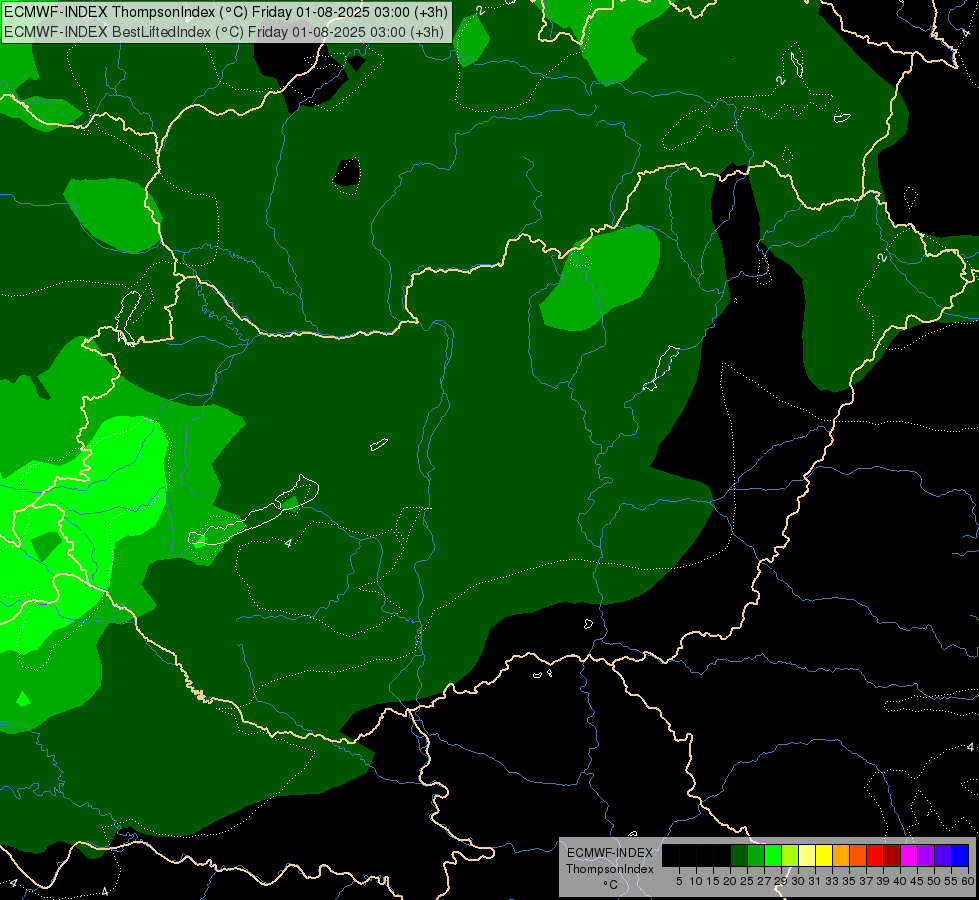Click legend scale value 39
The width and height of the screenshot is (979, 900).
click(x=883, y=881)
